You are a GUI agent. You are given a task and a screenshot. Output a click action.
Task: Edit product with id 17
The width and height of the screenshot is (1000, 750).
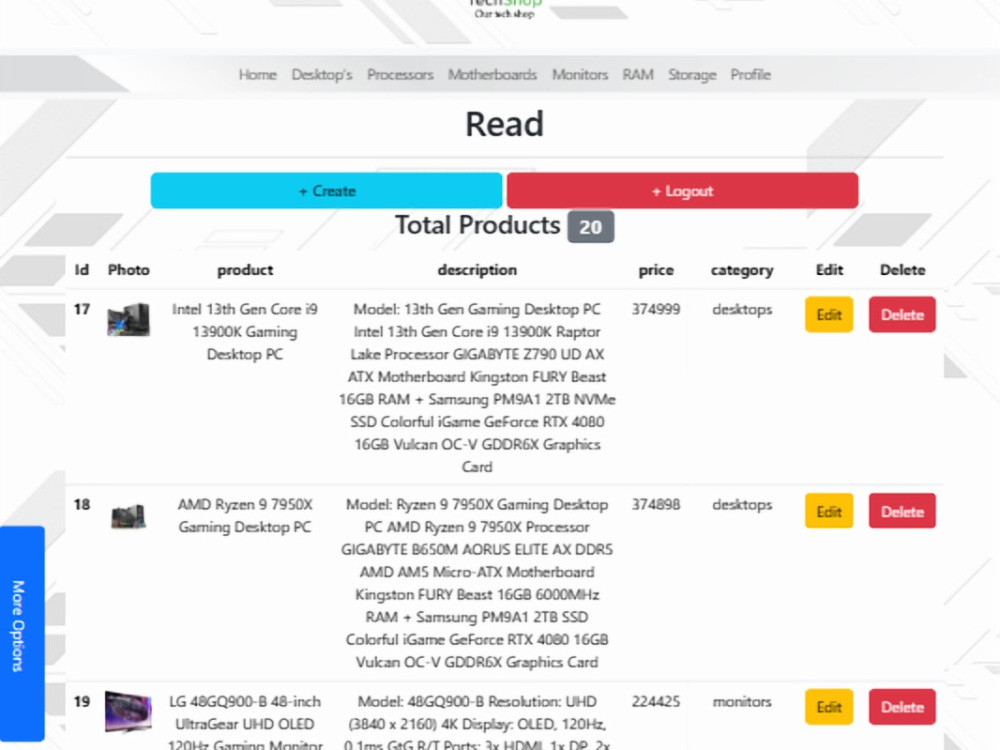click(x=828, y=314)
